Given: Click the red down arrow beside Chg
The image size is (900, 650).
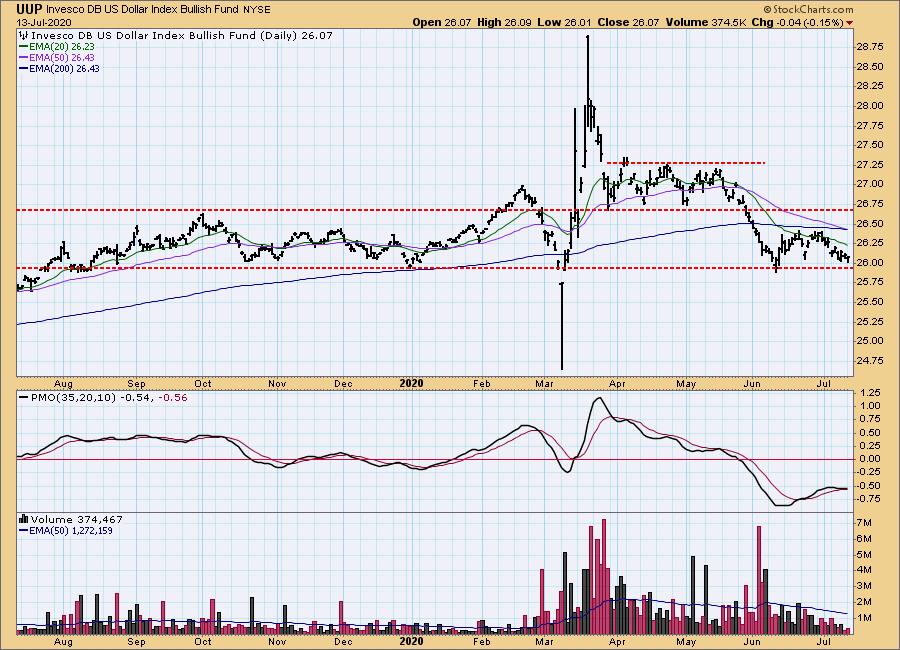Looking at the screenshot, I should (849, 23).
